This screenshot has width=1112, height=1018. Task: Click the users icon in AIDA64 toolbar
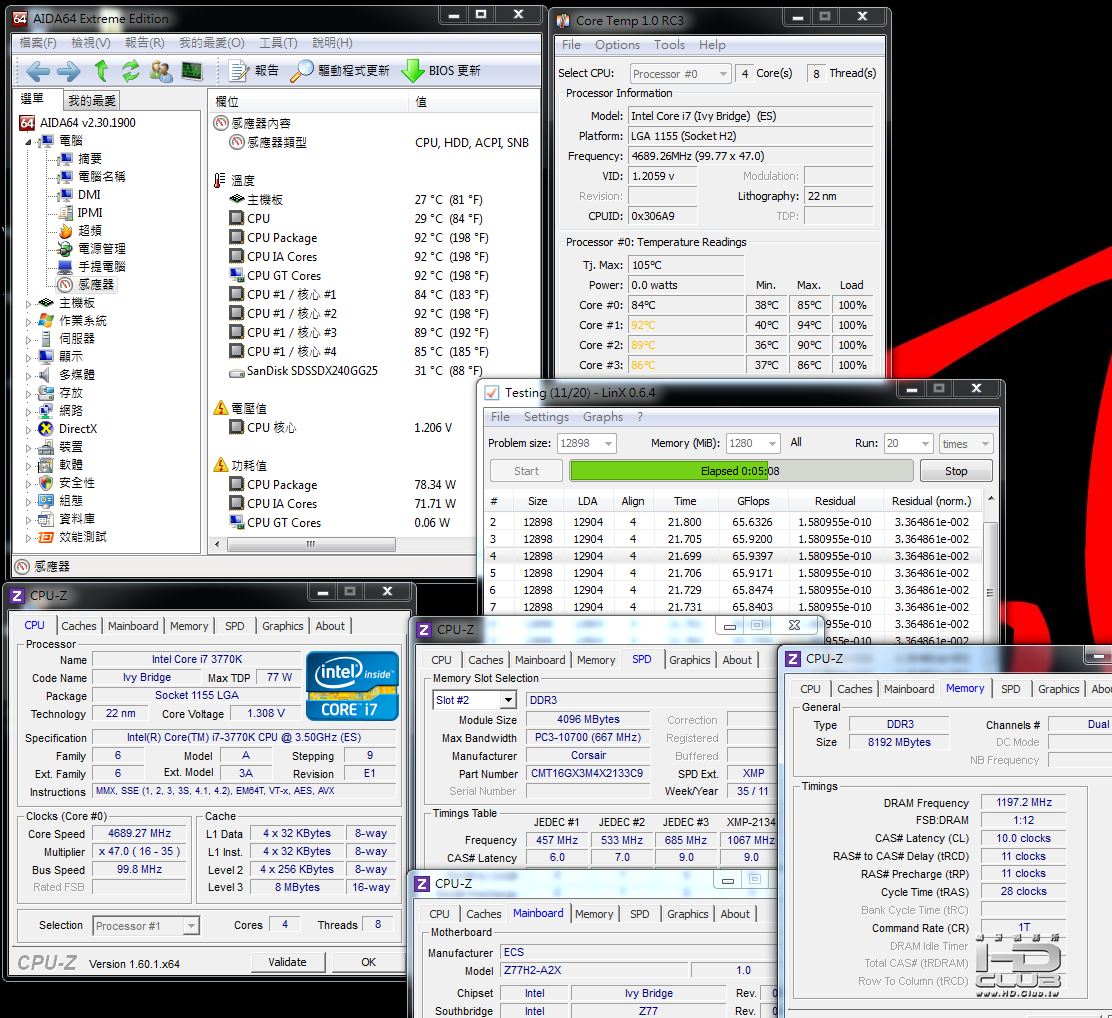(x=161, y=71)
